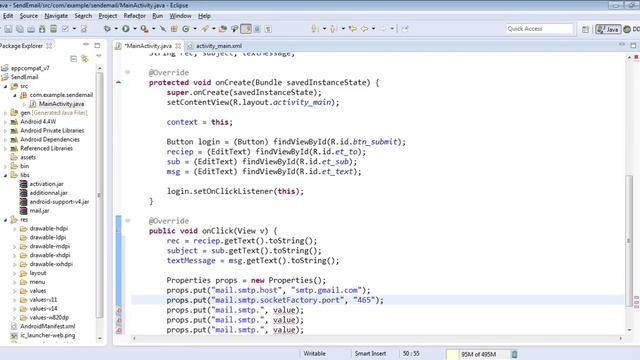Toggle Block Selection Mode button
Image resolution: width=640 pixels, height=360 pixels.
click(x=257, y=29)
